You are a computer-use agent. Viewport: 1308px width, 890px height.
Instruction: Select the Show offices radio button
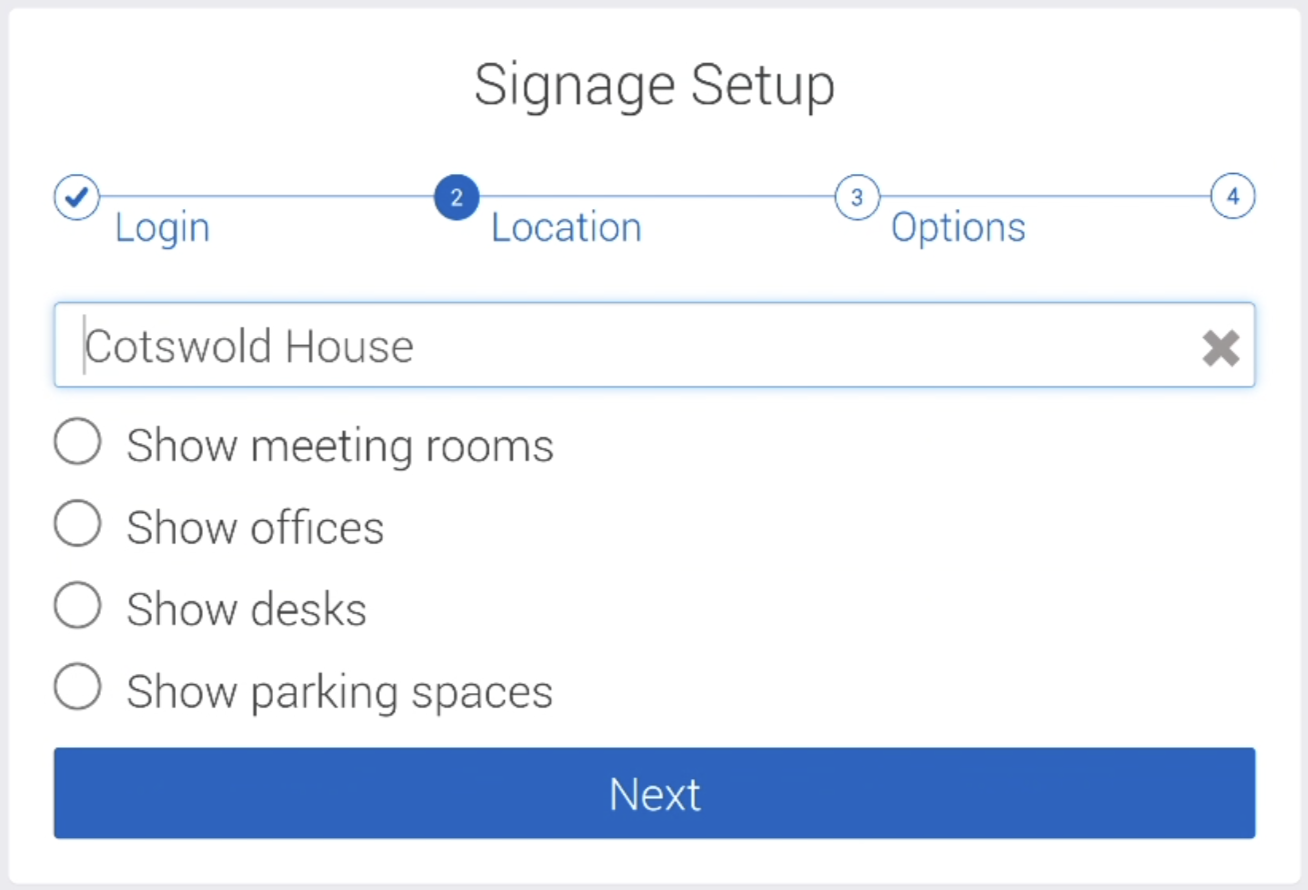click(78, 524)
